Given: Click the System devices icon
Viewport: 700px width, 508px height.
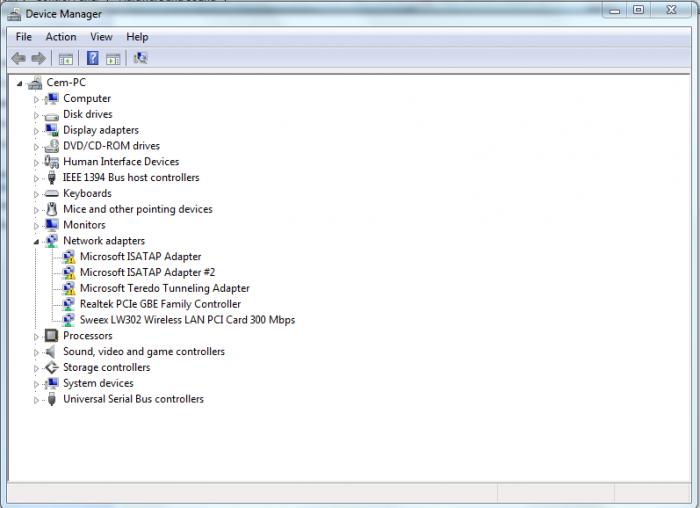Looking at the screenshot, I should tap(52, 383).
